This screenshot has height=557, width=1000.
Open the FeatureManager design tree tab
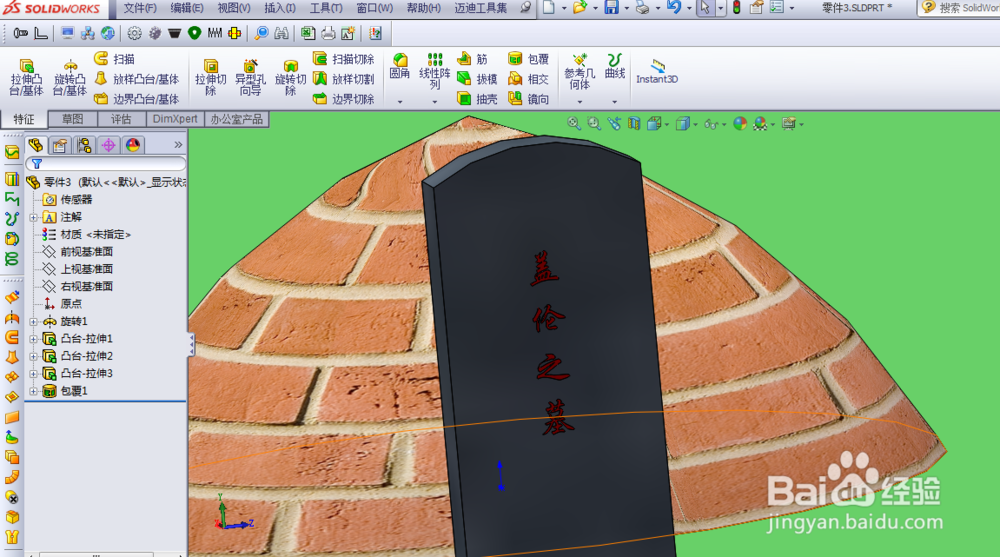click(x=36, y=145)
